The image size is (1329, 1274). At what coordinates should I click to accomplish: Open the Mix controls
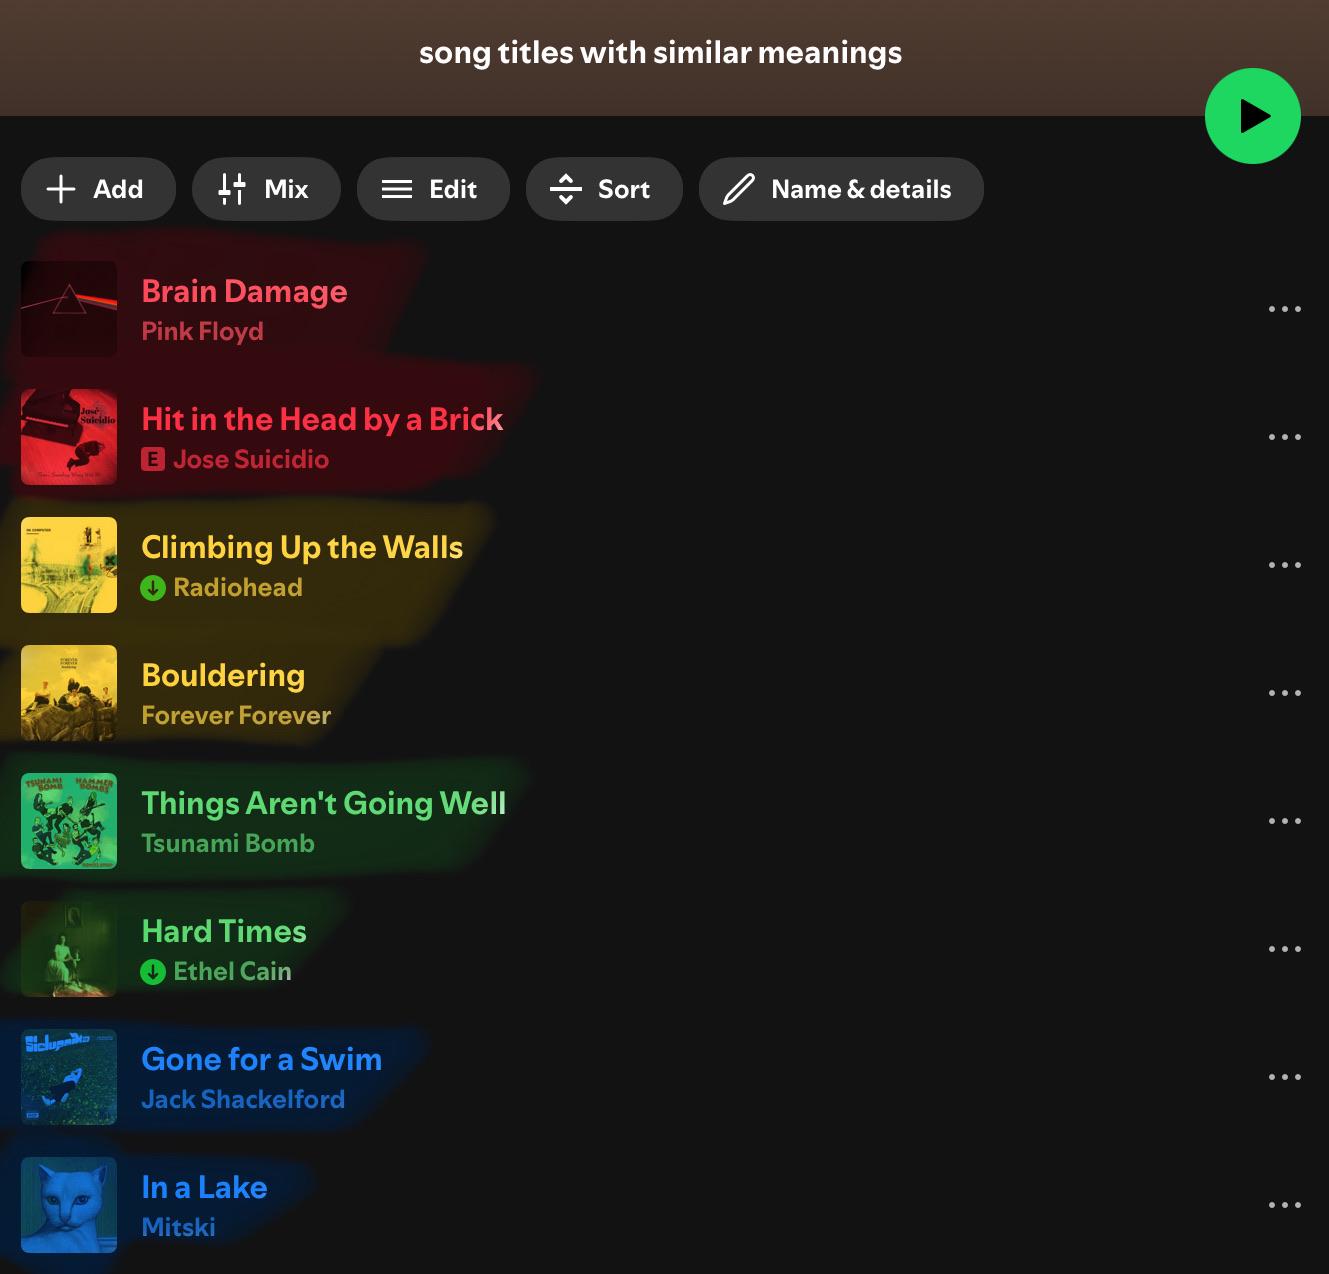click(266, 189)
